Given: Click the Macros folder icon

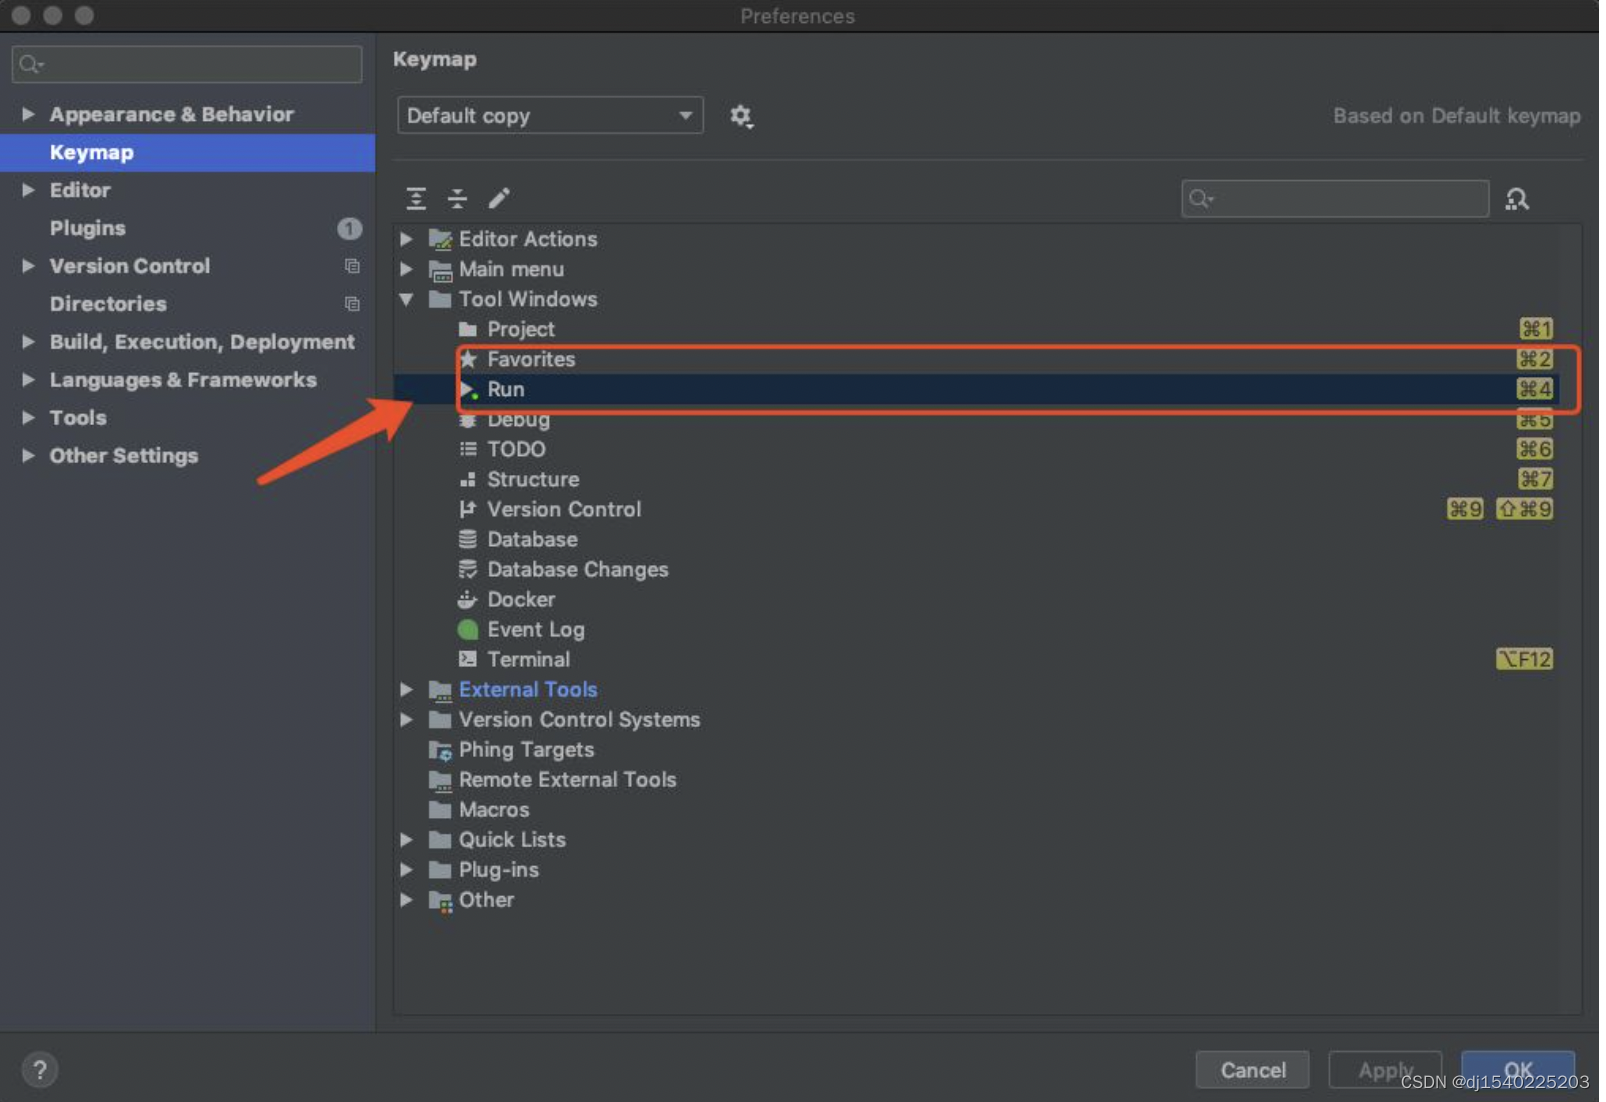Looking at the screenshot, I should [x=440, y=810].
